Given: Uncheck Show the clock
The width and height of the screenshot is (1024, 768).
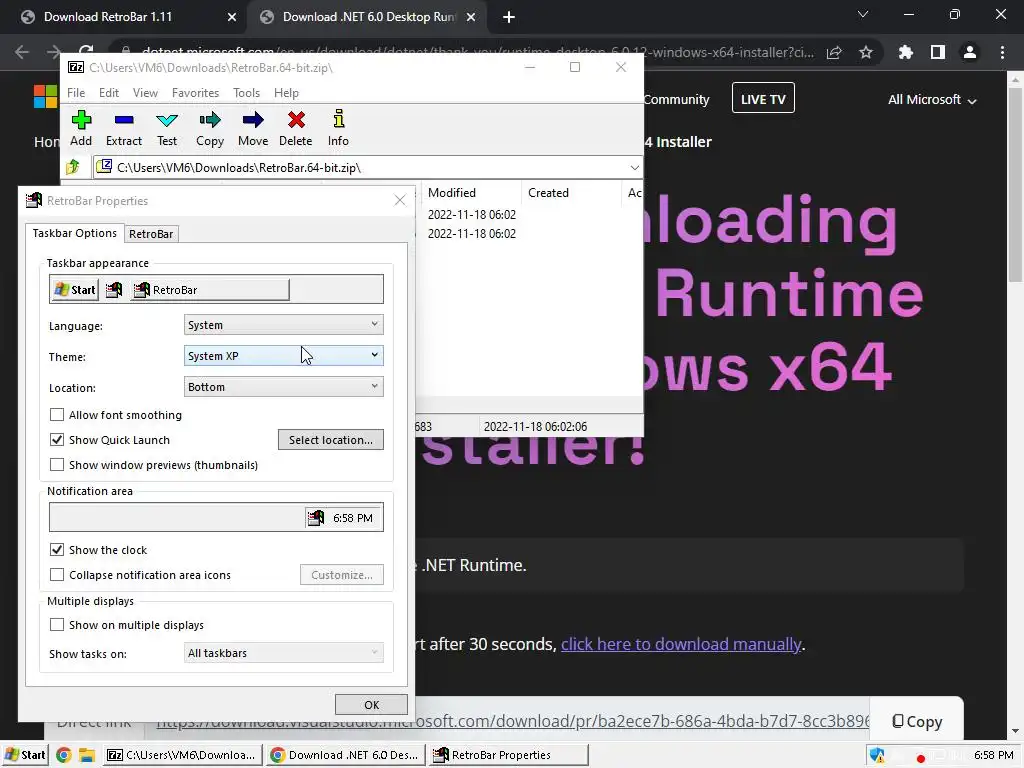Looking at the screenshot, I should pyautogui.click(x=57, y=549).
